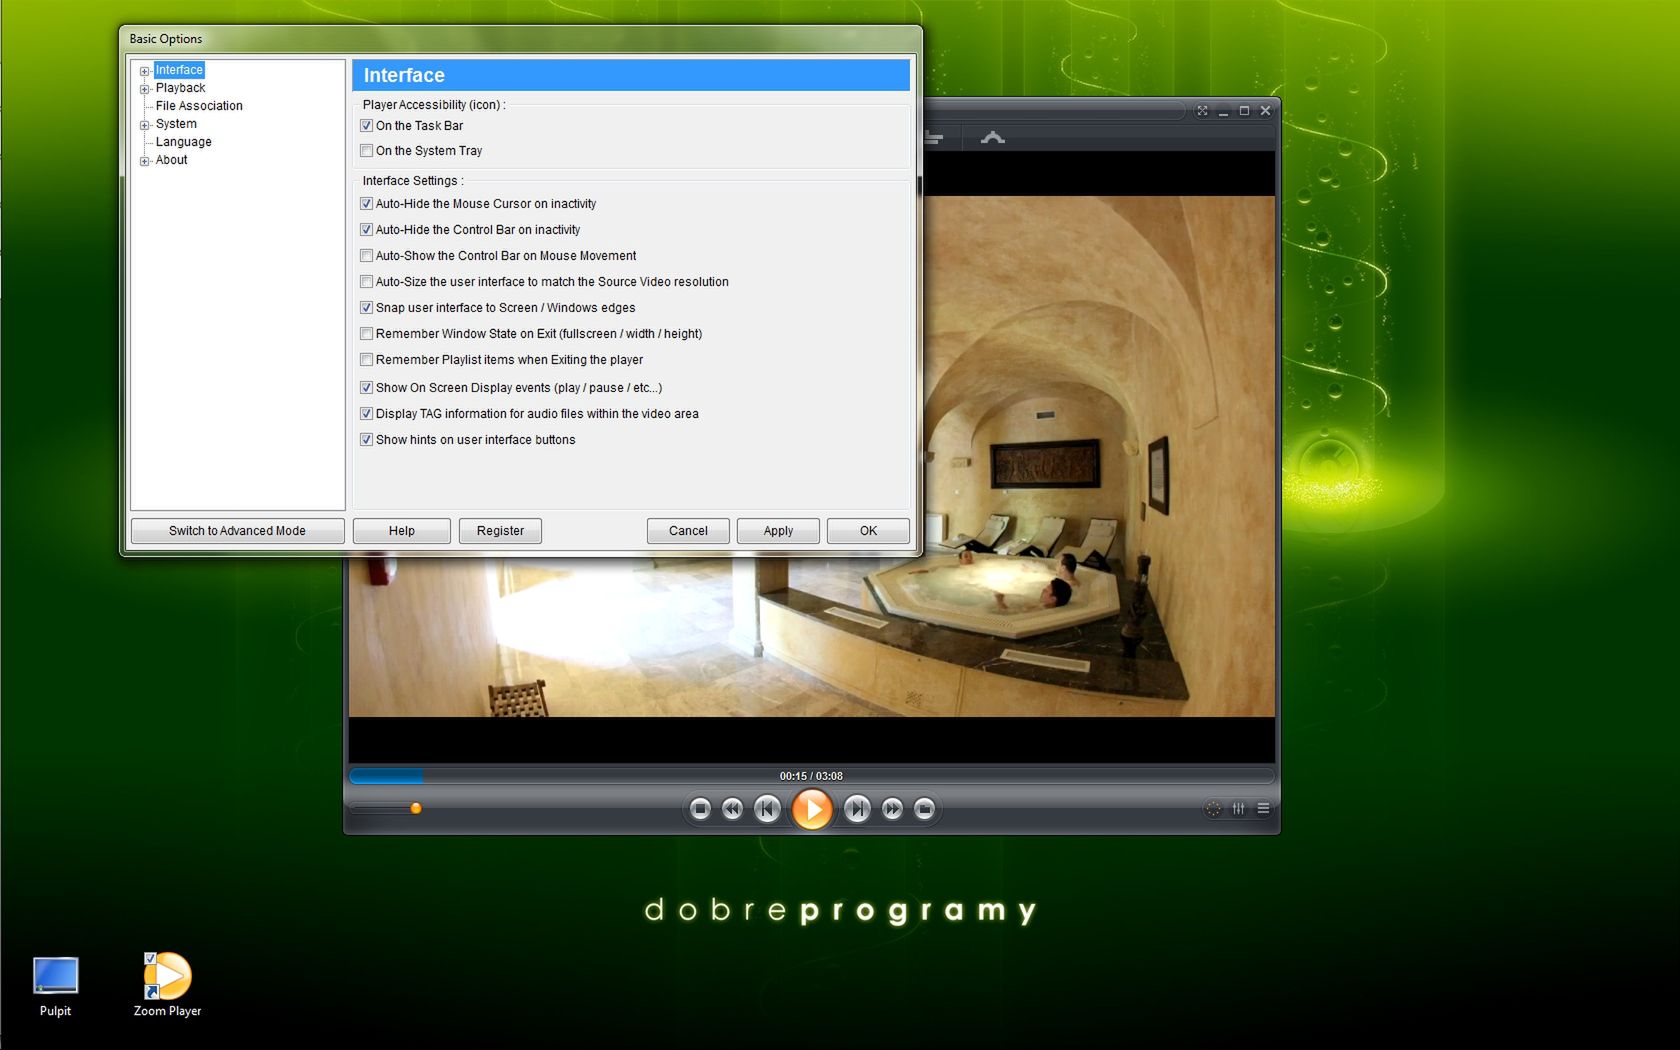The image size is (1680, 1050).
Task: Select System in the options tree
Action: click(x=176, y=124)
